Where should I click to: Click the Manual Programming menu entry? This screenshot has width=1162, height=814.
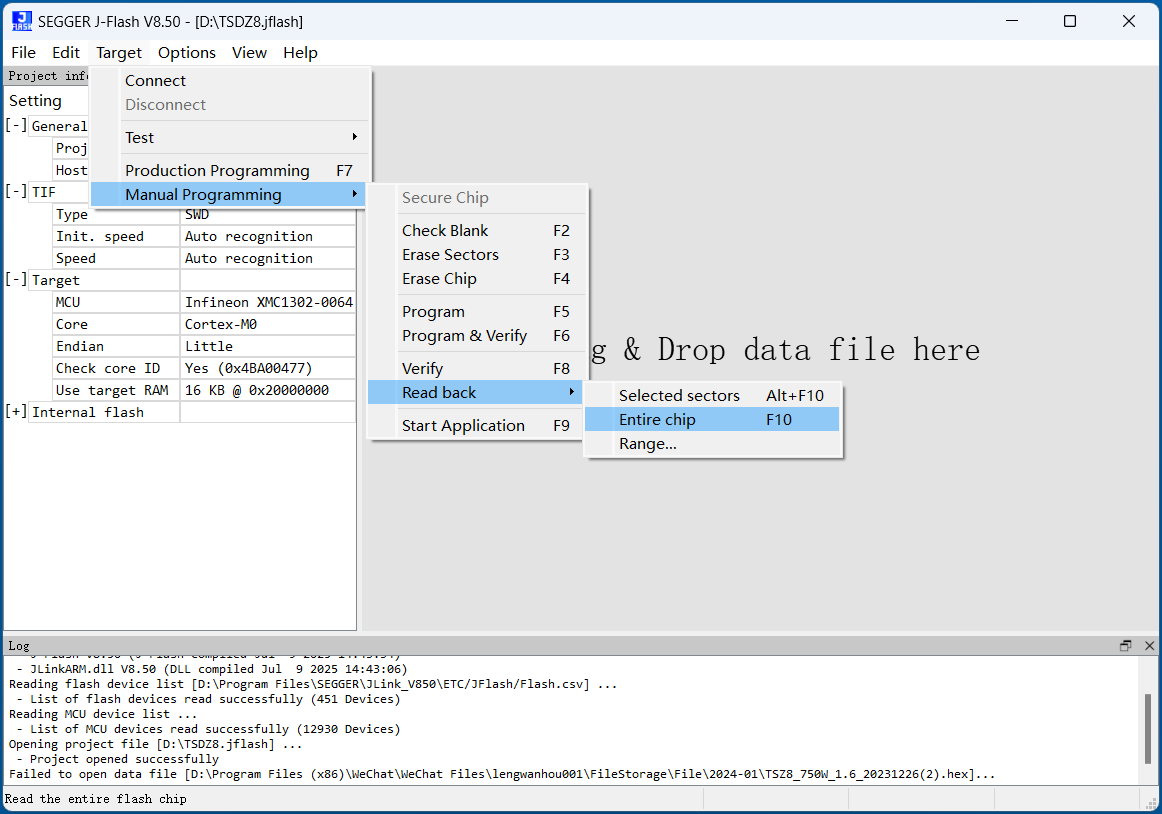coord(228,195)
